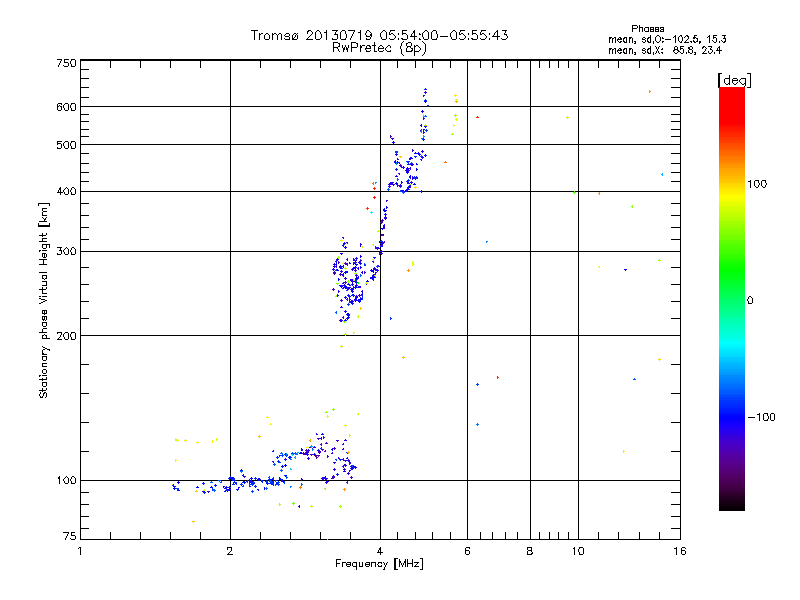Click the "Stationary phase Virtual Height [km]" axis label

43,300
